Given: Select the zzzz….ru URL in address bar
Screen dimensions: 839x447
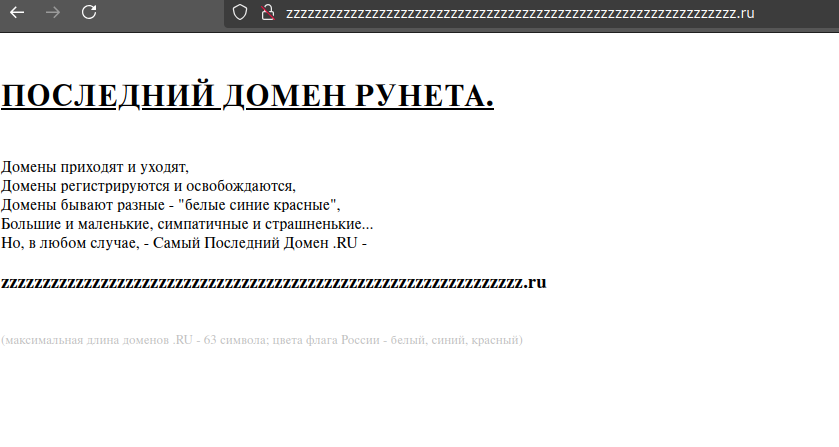Looking at the screenshot, I should pos(520,13).
